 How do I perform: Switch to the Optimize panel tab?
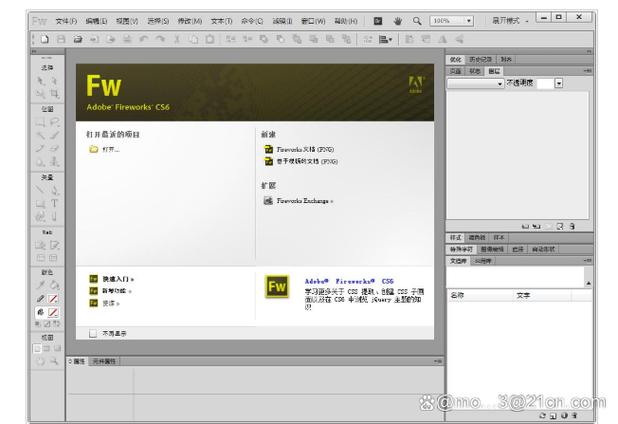click(456, 60)
